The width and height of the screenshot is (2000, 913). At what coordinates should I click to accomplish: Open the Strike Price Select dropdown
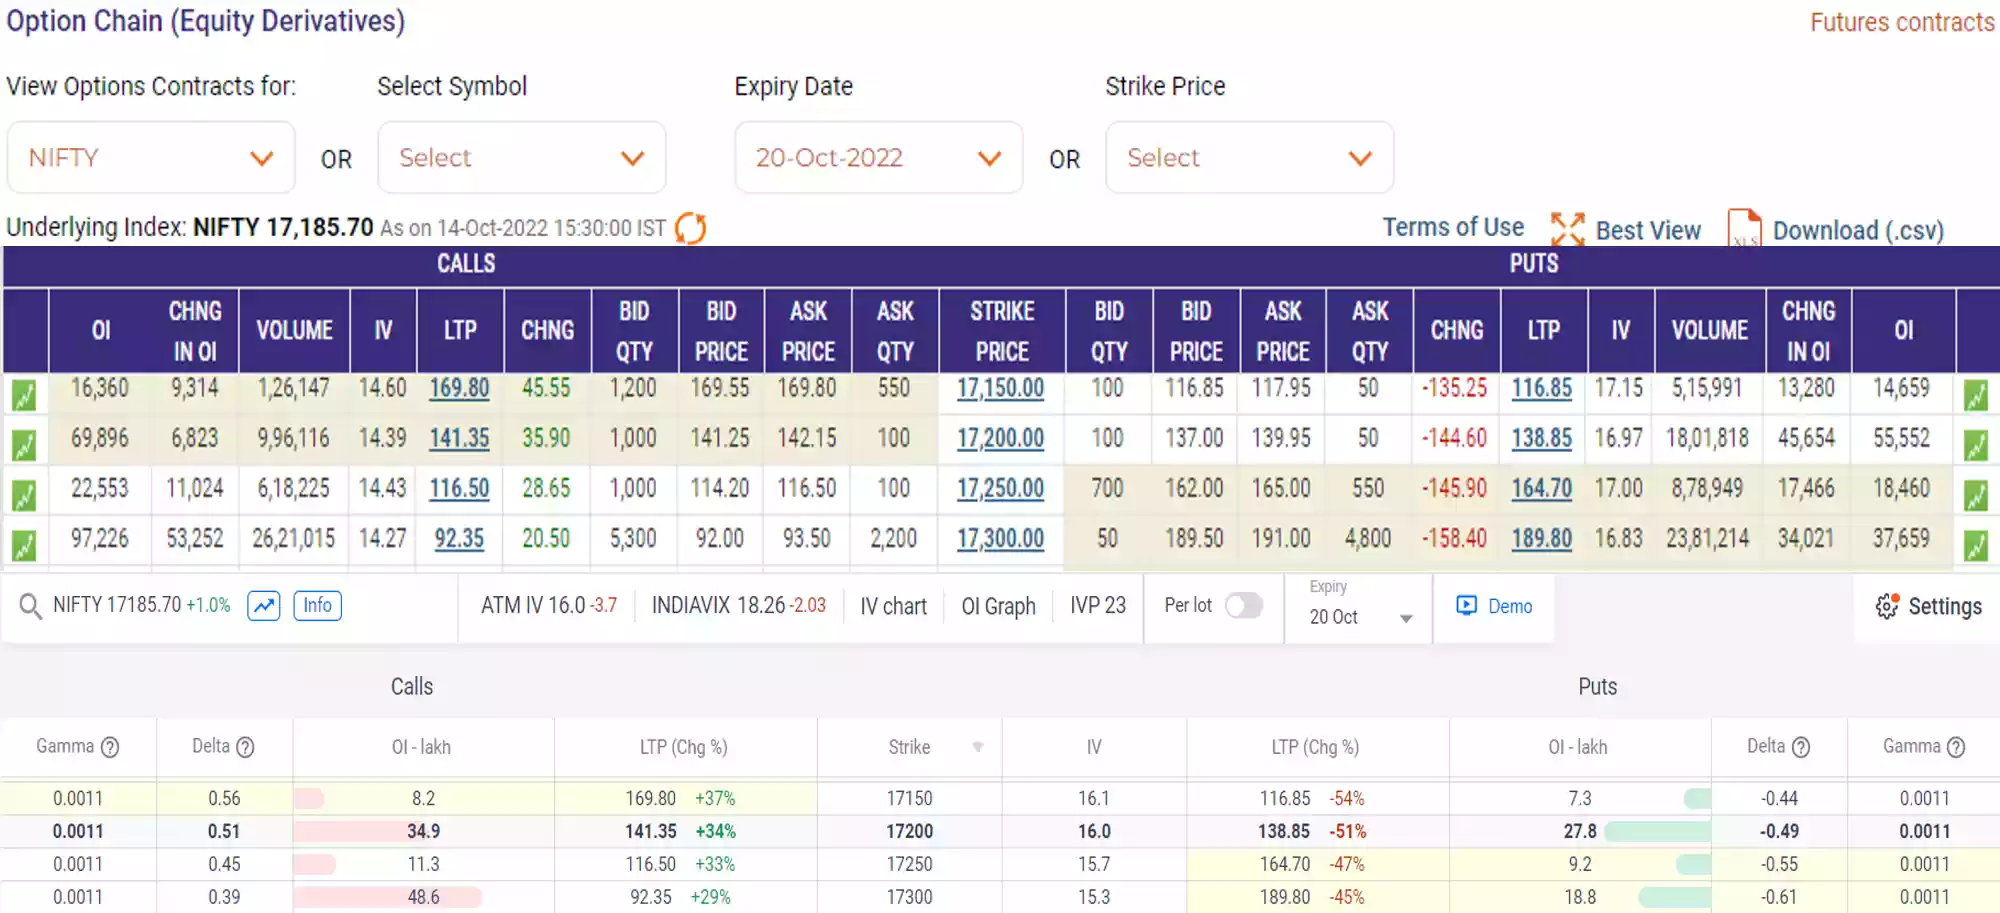tap(1250, 157)
